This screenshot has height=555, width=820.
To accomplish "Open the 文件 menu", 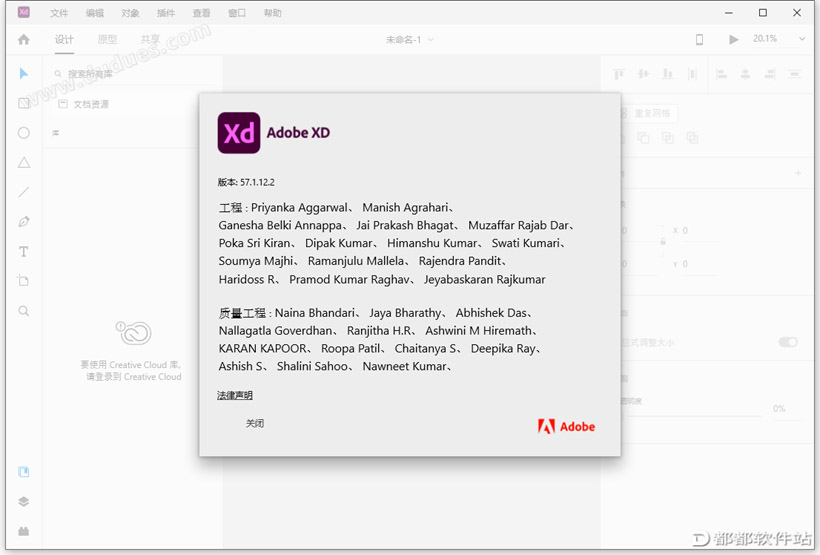I will (x=59, y=13).
